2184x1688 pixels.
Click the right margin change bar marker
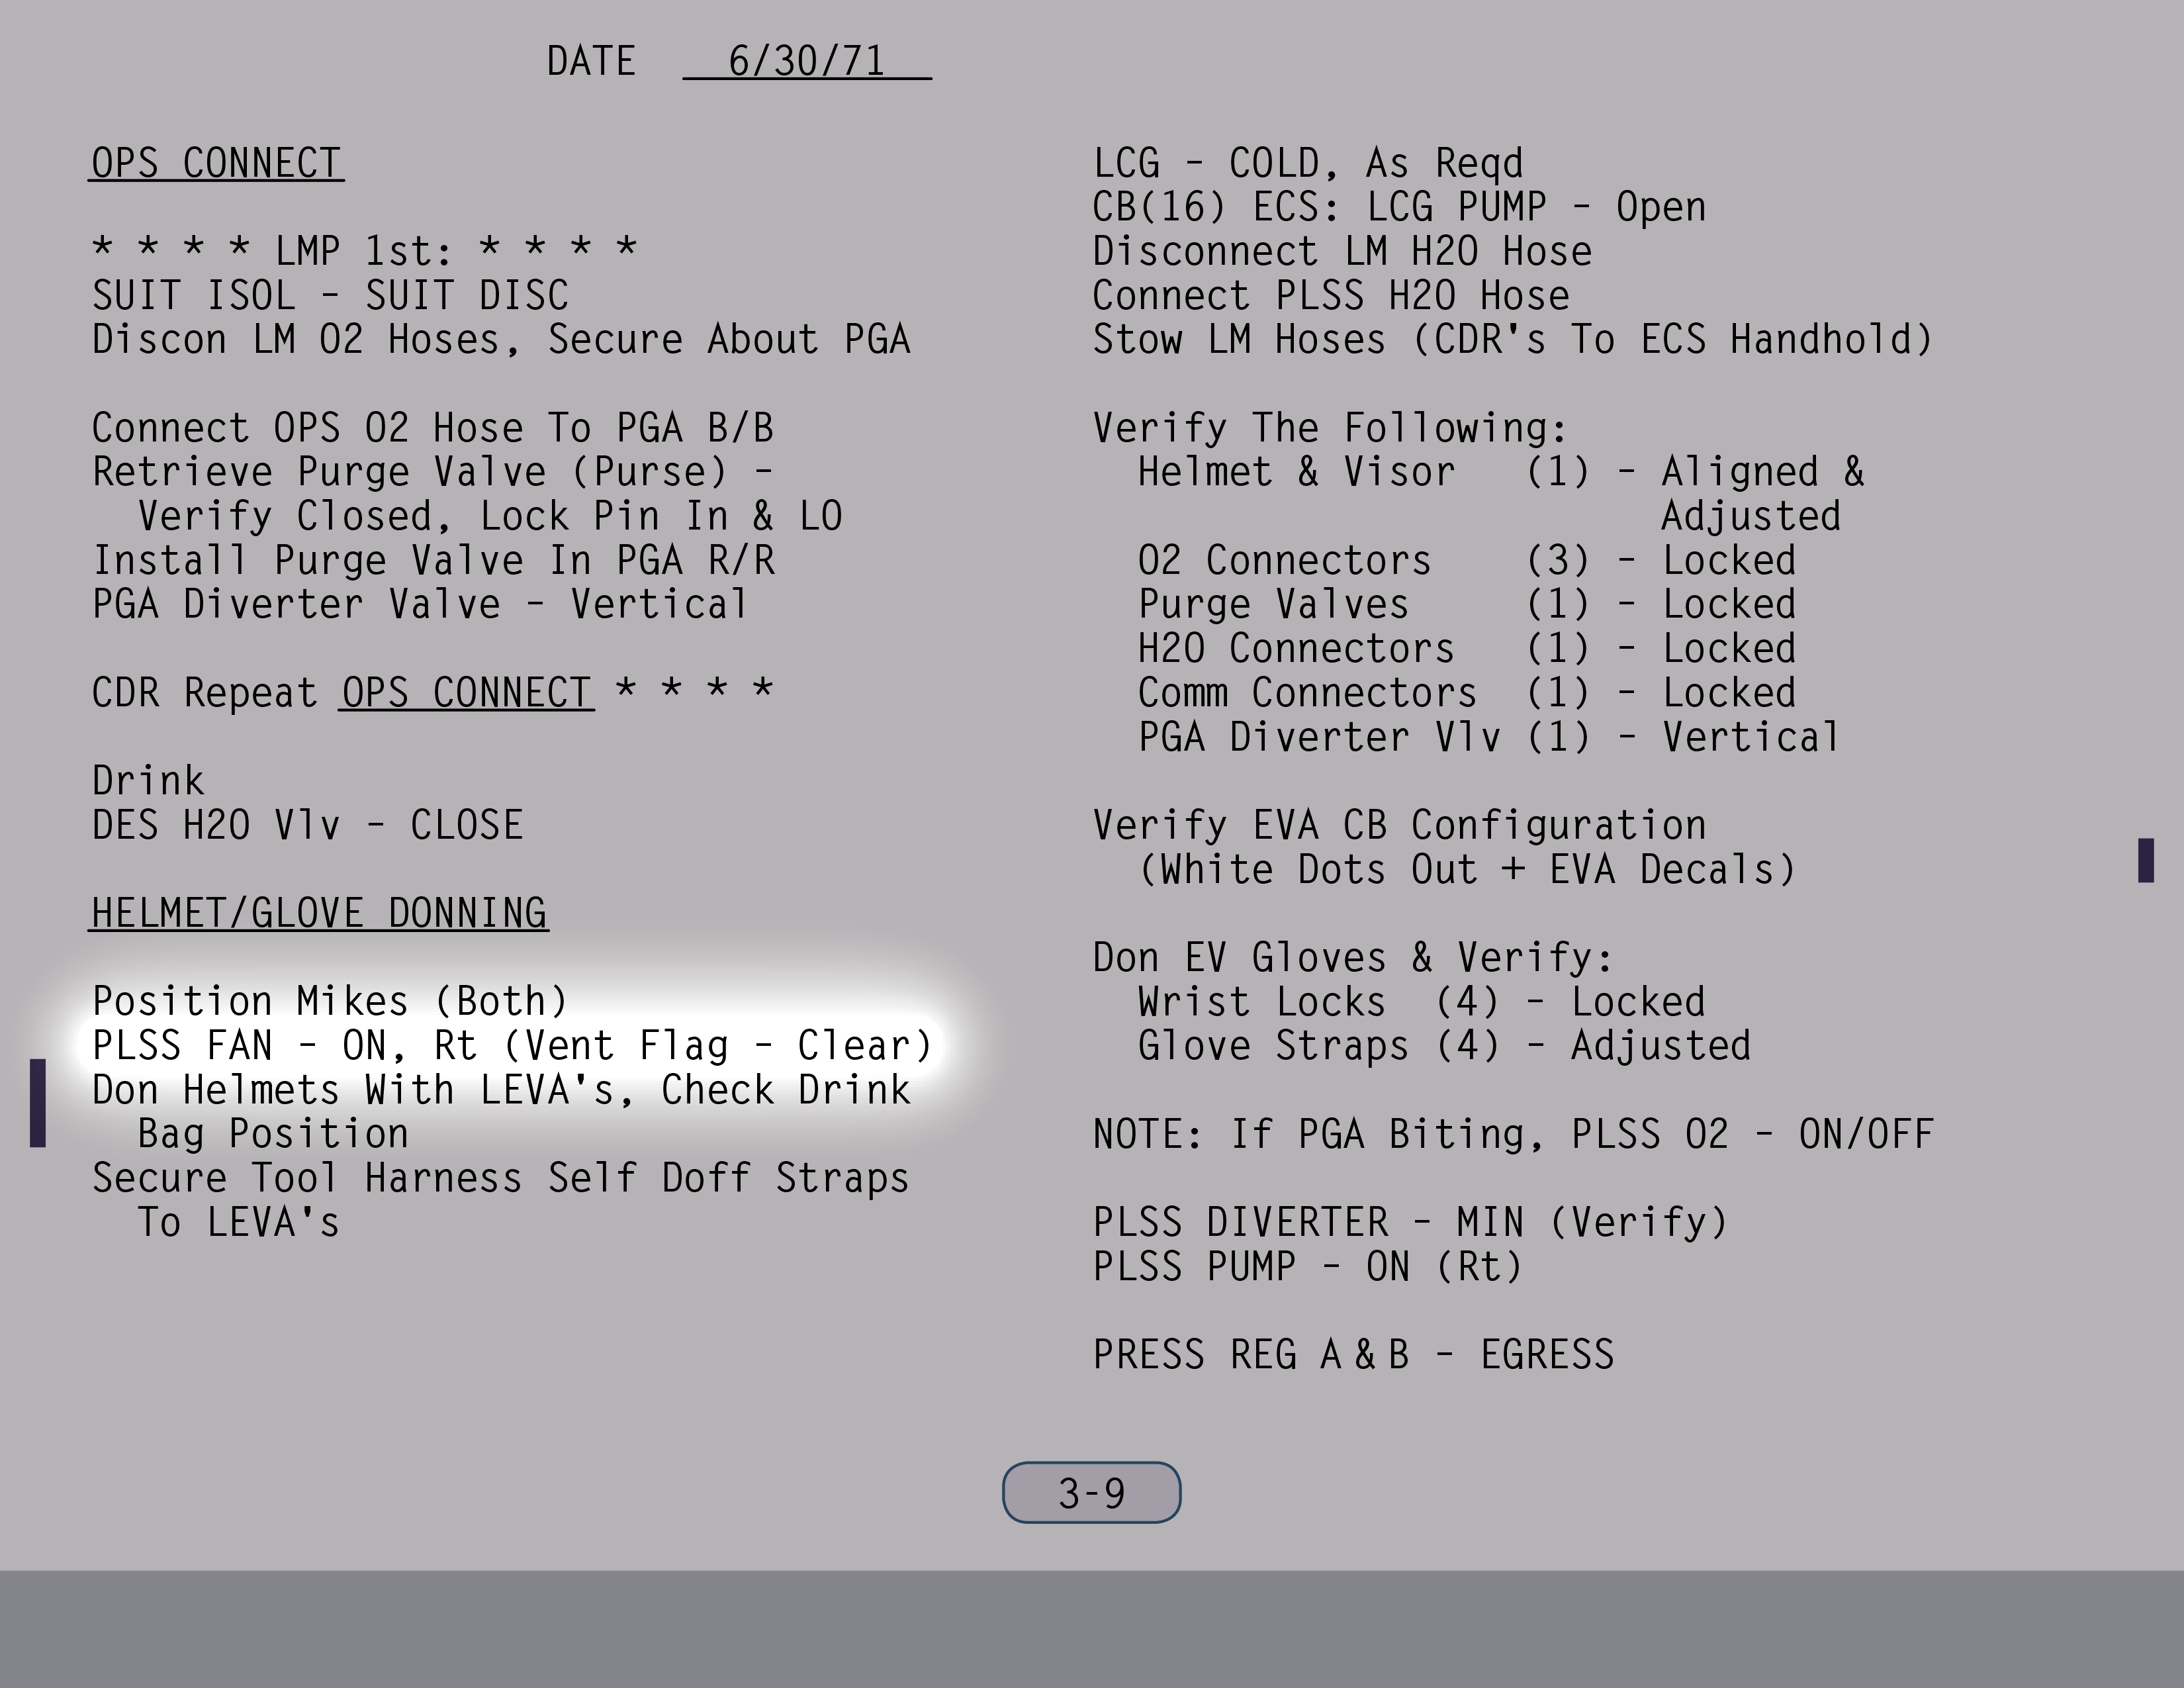(x=2145, y=860)
